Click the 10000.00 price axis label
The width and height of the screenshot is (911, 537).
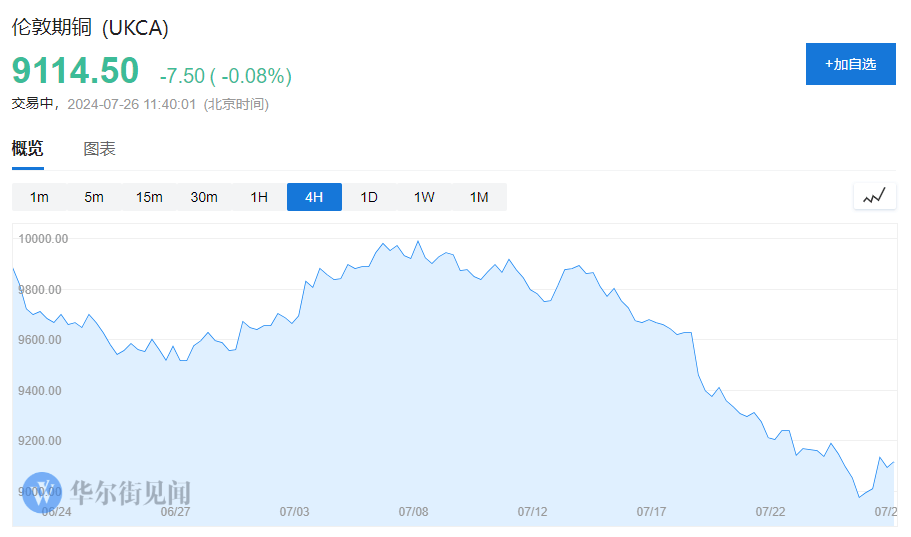point(42,239)
